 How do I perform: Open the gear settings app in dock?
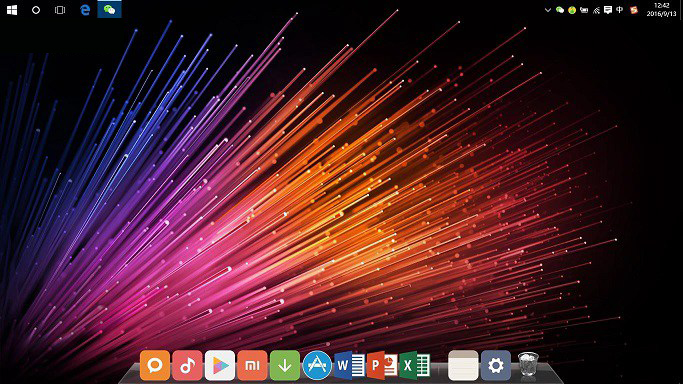click(x=496, y=365)
